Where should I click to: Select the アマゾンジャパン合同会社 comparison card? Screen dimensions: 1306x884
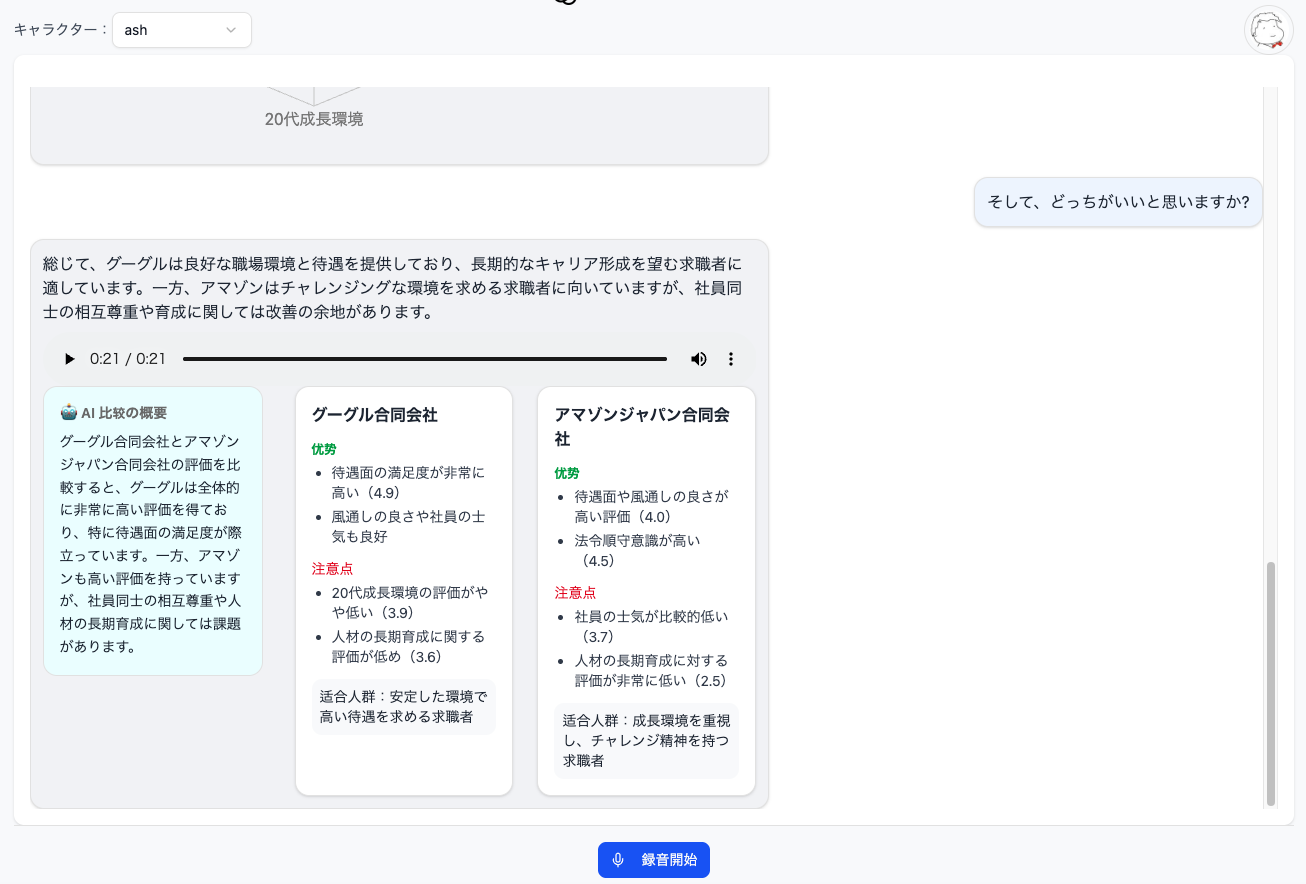point(646,591)
